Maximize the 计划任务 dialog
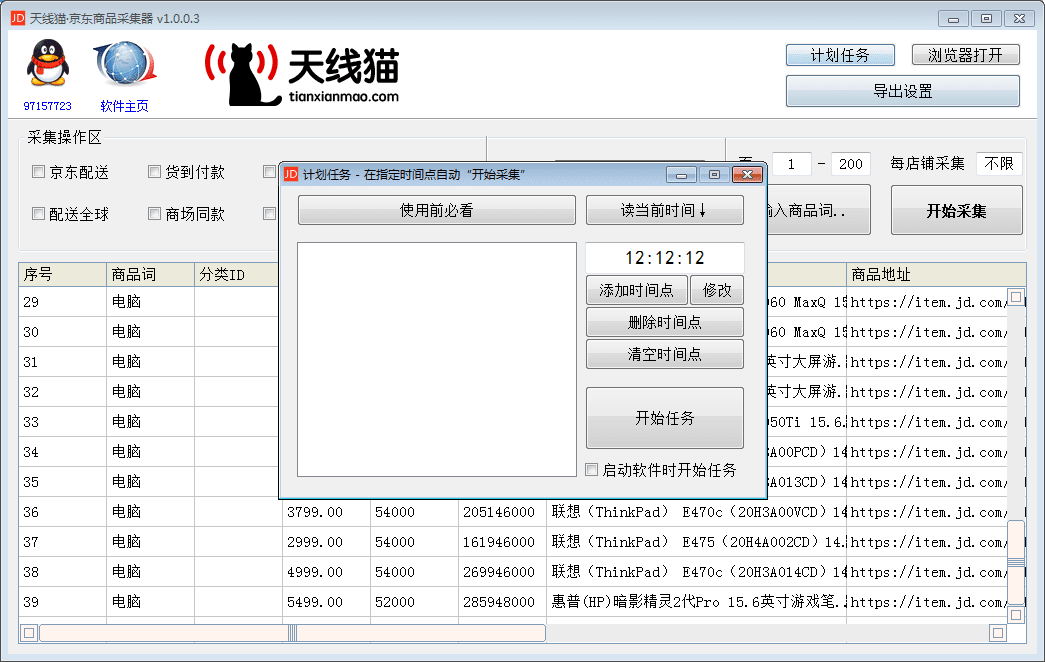The height and width of the screenshot is (662, 1045). coord(714,175)
